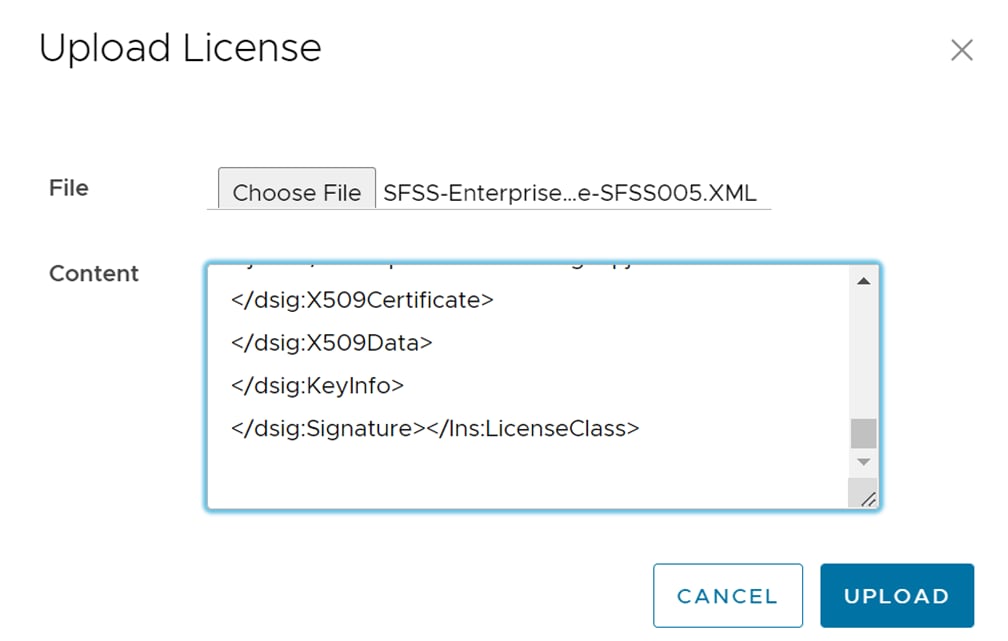Click the Choose File button

click(x=297, y=189)
